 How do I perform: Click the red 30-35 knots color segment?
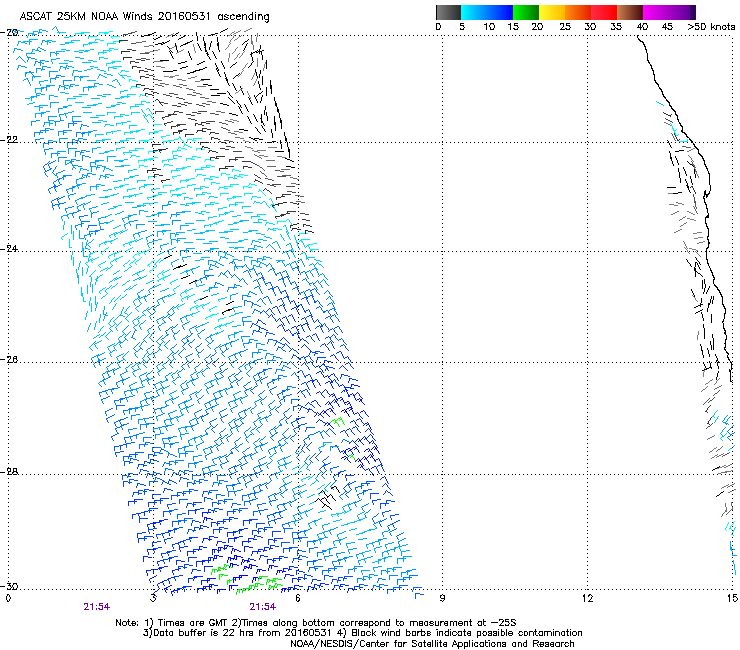604,12
